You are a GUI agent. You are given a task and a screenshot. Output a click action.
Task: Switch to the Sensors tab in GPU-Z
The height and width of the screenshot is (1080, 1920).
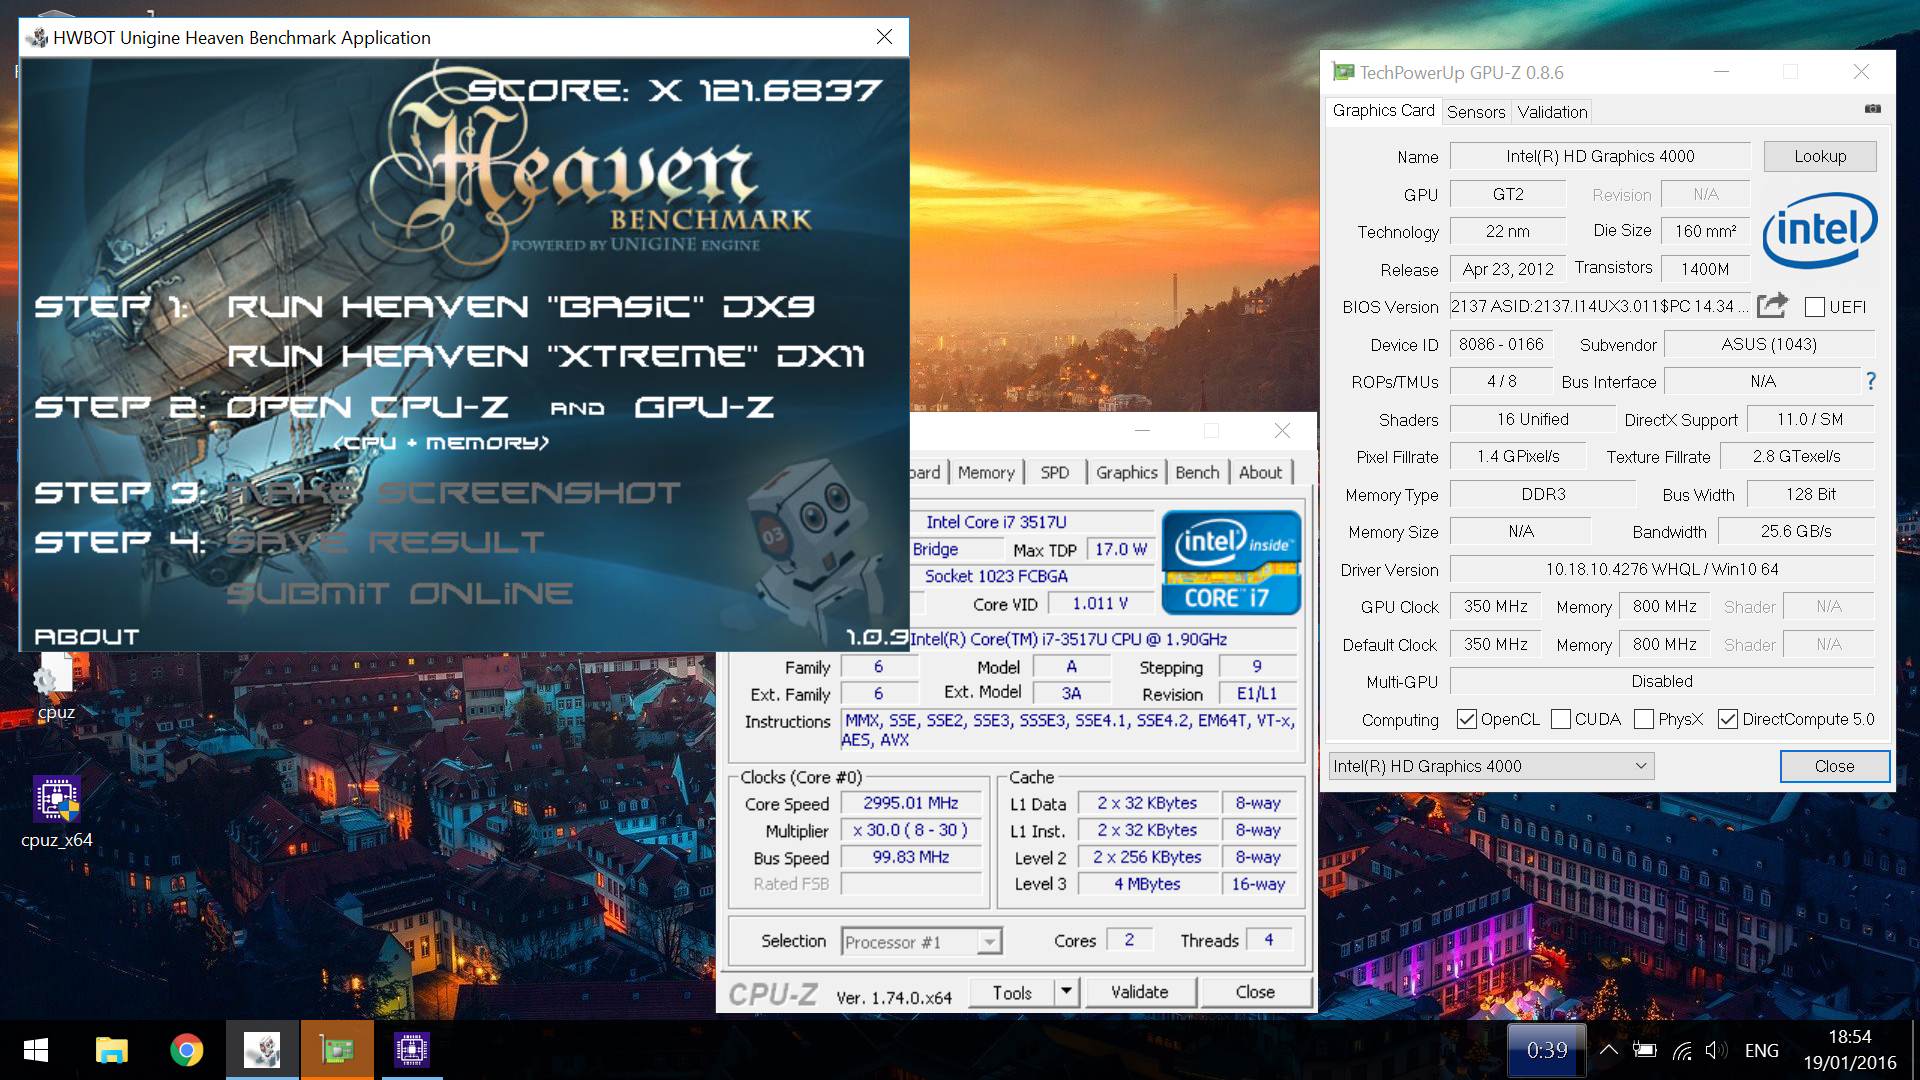click(x=1476, y=112)
